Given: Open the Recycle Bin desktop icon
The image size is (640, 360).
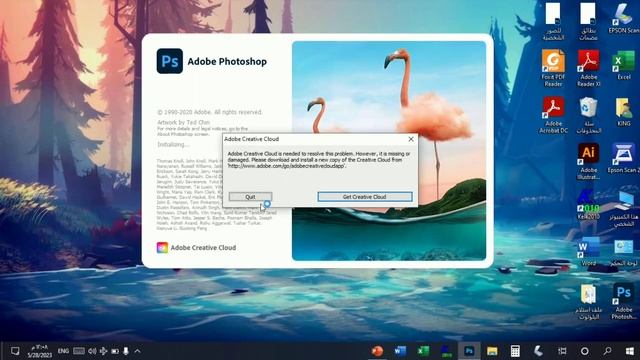Looking at the screenshot, I should (x=589, y=115).
